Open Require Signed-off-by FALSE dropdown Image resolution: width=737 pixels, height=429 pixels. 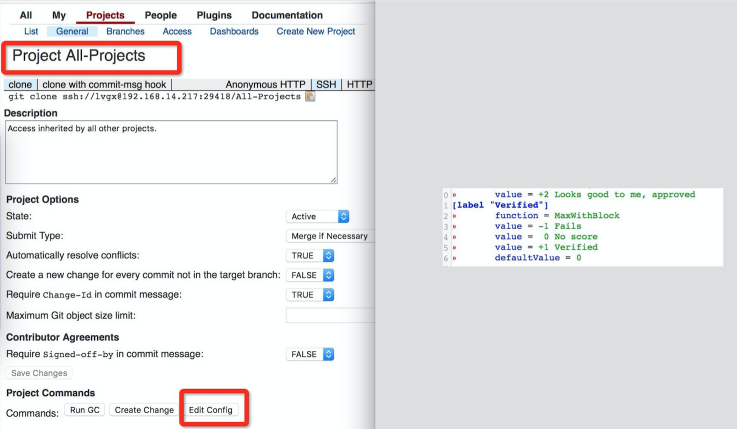tap(310, 354)
